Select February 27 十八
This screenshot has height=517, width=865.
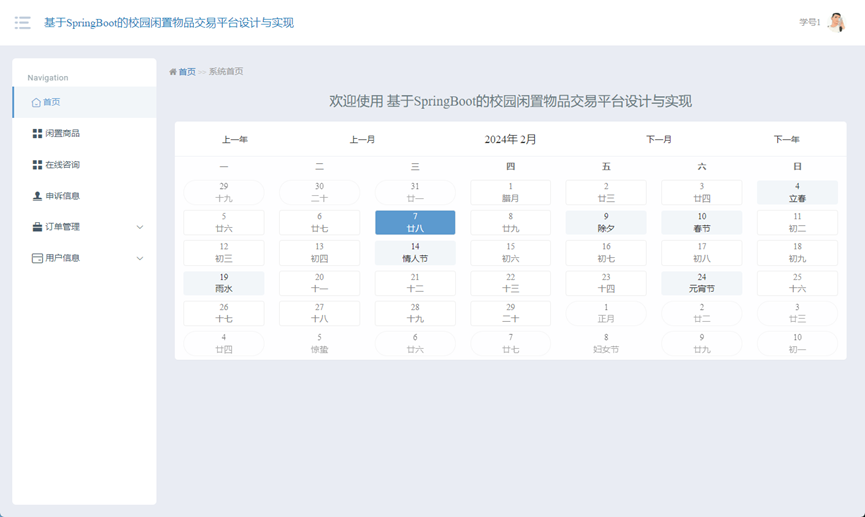pos(319,313)
